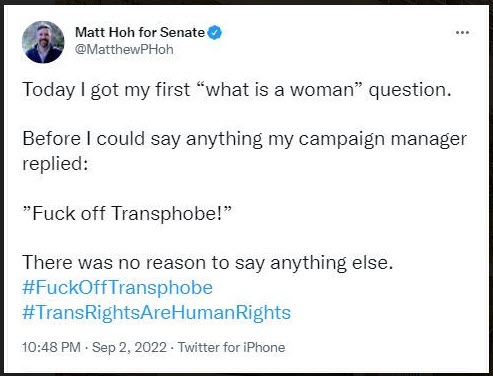Open Matt Hoh's profile avatar photo
493x376 pixels.
[x=43, y=42]
